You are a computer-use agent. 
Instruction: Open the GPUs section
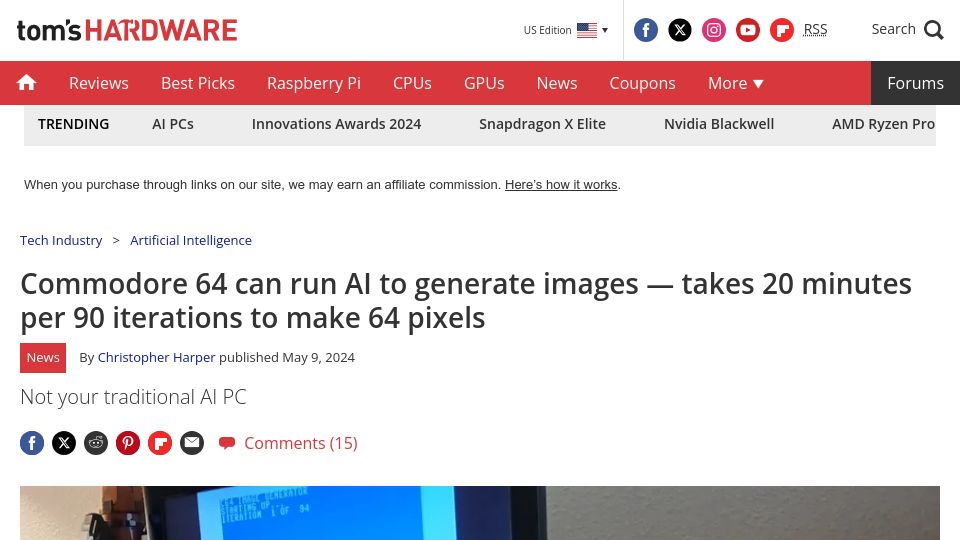click(x=484, y=83)
